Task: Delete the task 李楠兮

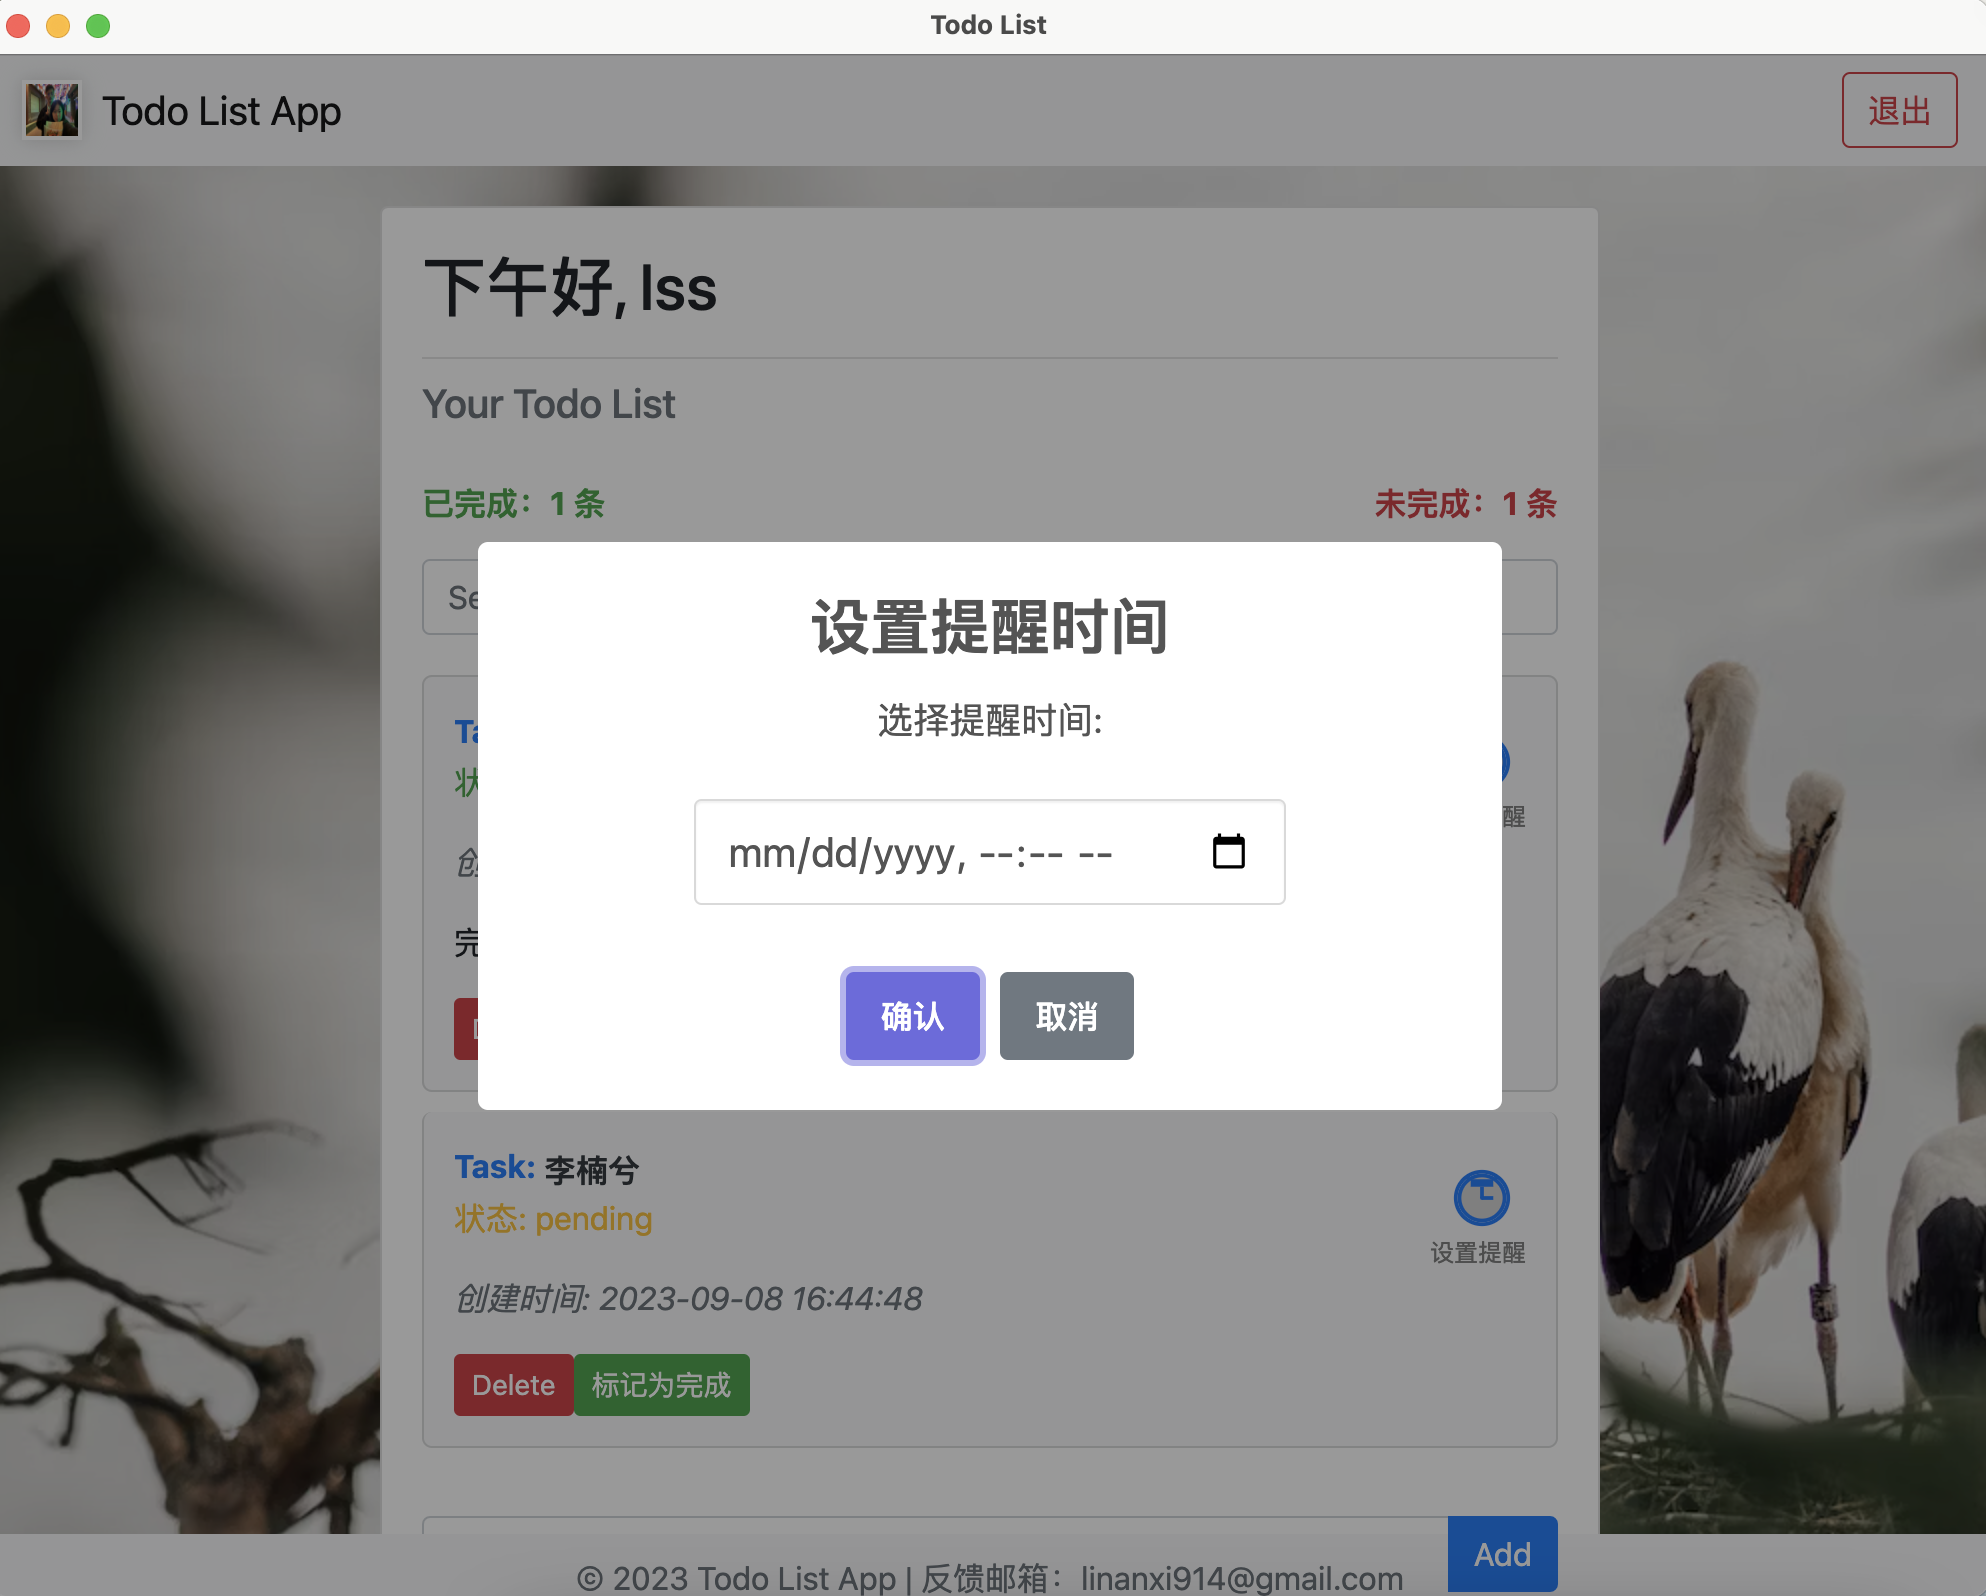Action: pyautogui.click(x=512, y=1384)
